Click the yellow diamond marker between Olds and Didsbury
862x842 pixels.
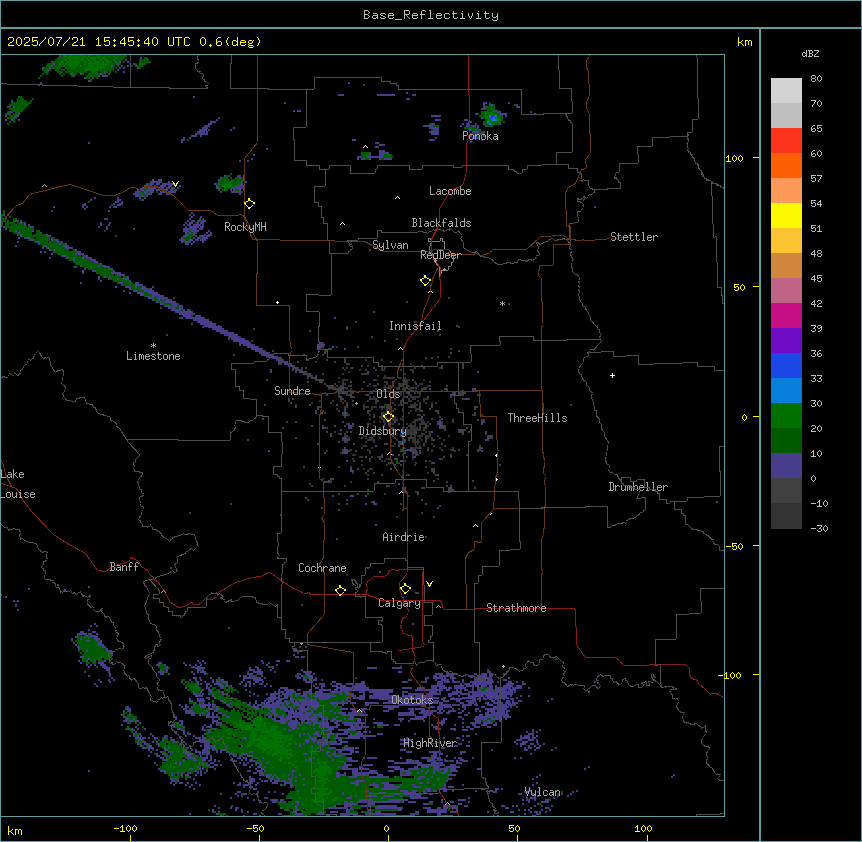point(389,417)
